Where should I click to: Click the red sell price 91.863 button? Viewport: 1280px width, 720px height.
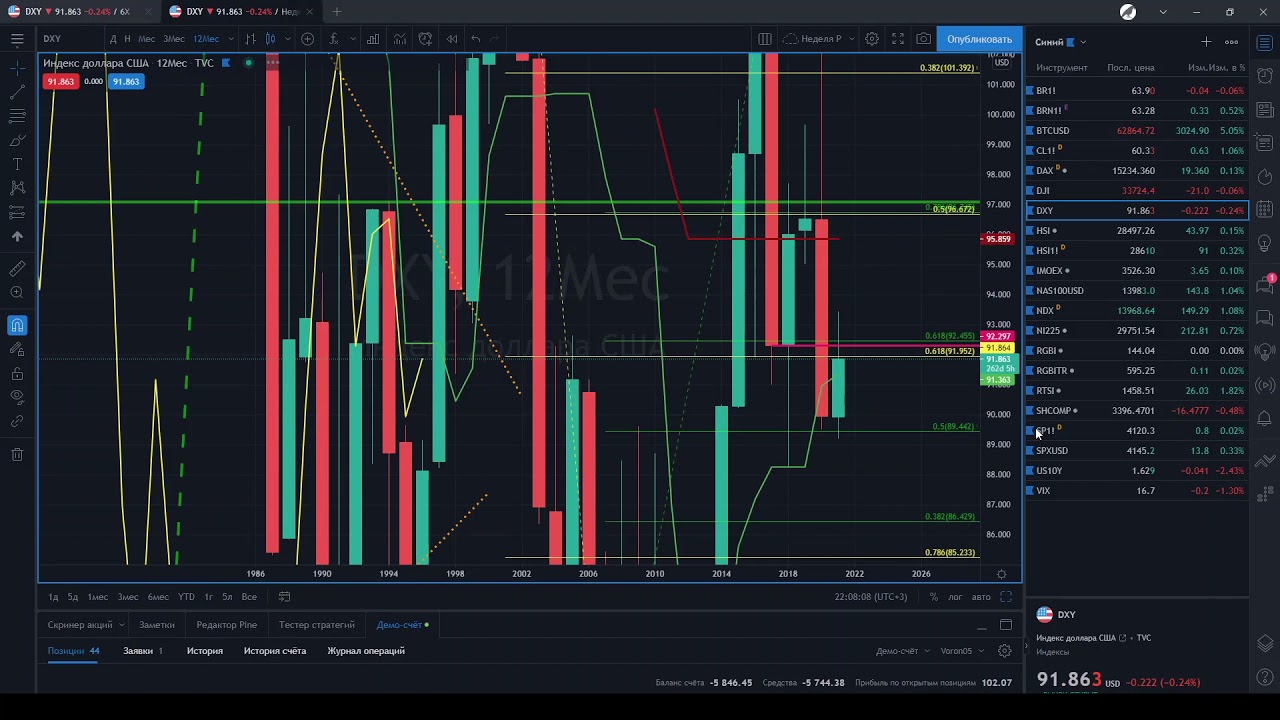click(x=60, y=81)
